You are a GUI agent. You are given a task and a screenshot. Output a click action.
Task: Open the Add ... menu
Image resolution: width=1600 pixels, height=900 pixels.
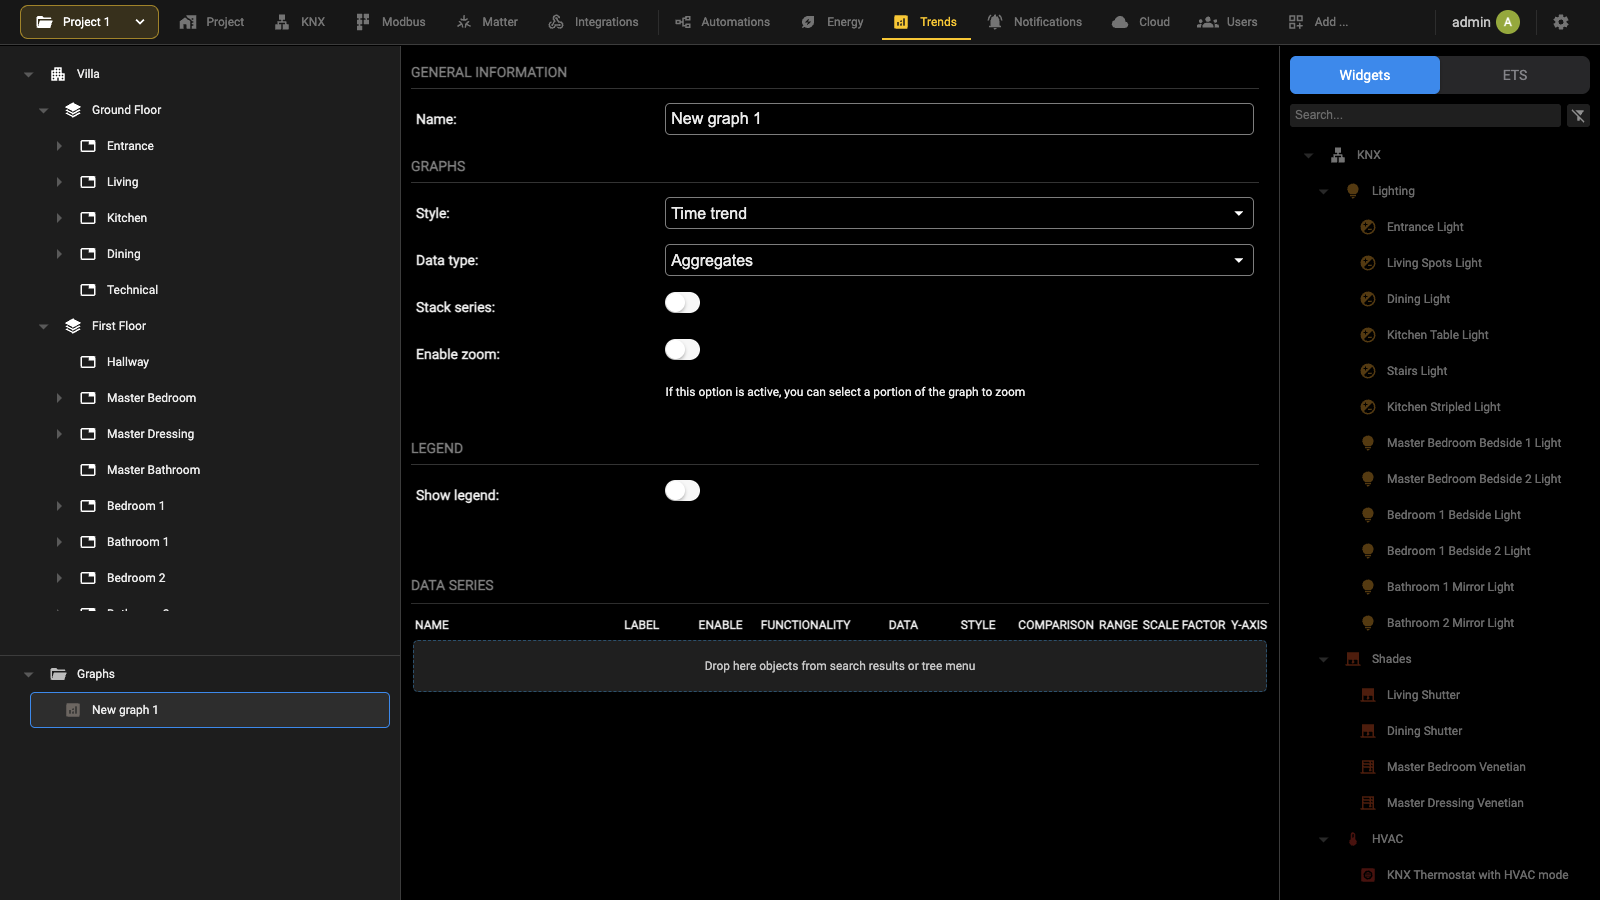pos(1318,22)
